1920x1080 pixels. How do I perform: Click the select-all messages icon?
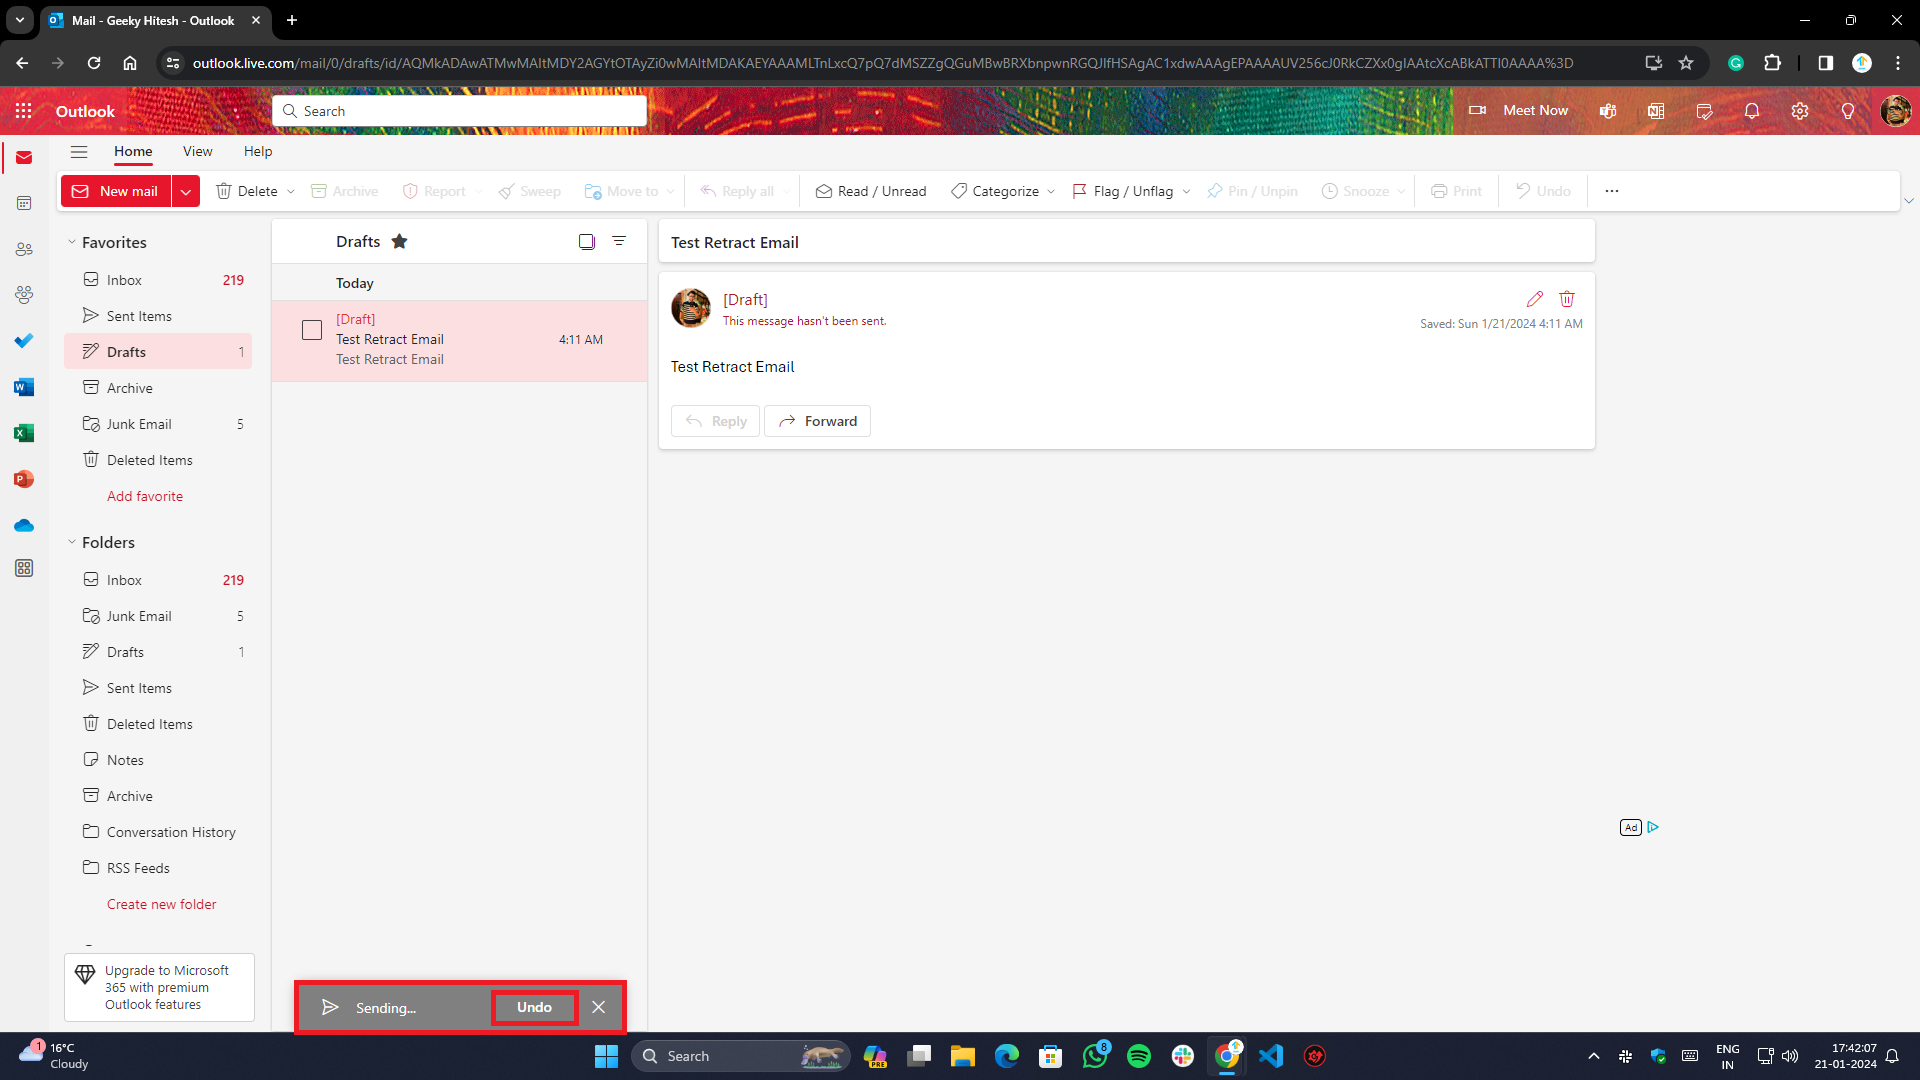[x=587, y=241]
